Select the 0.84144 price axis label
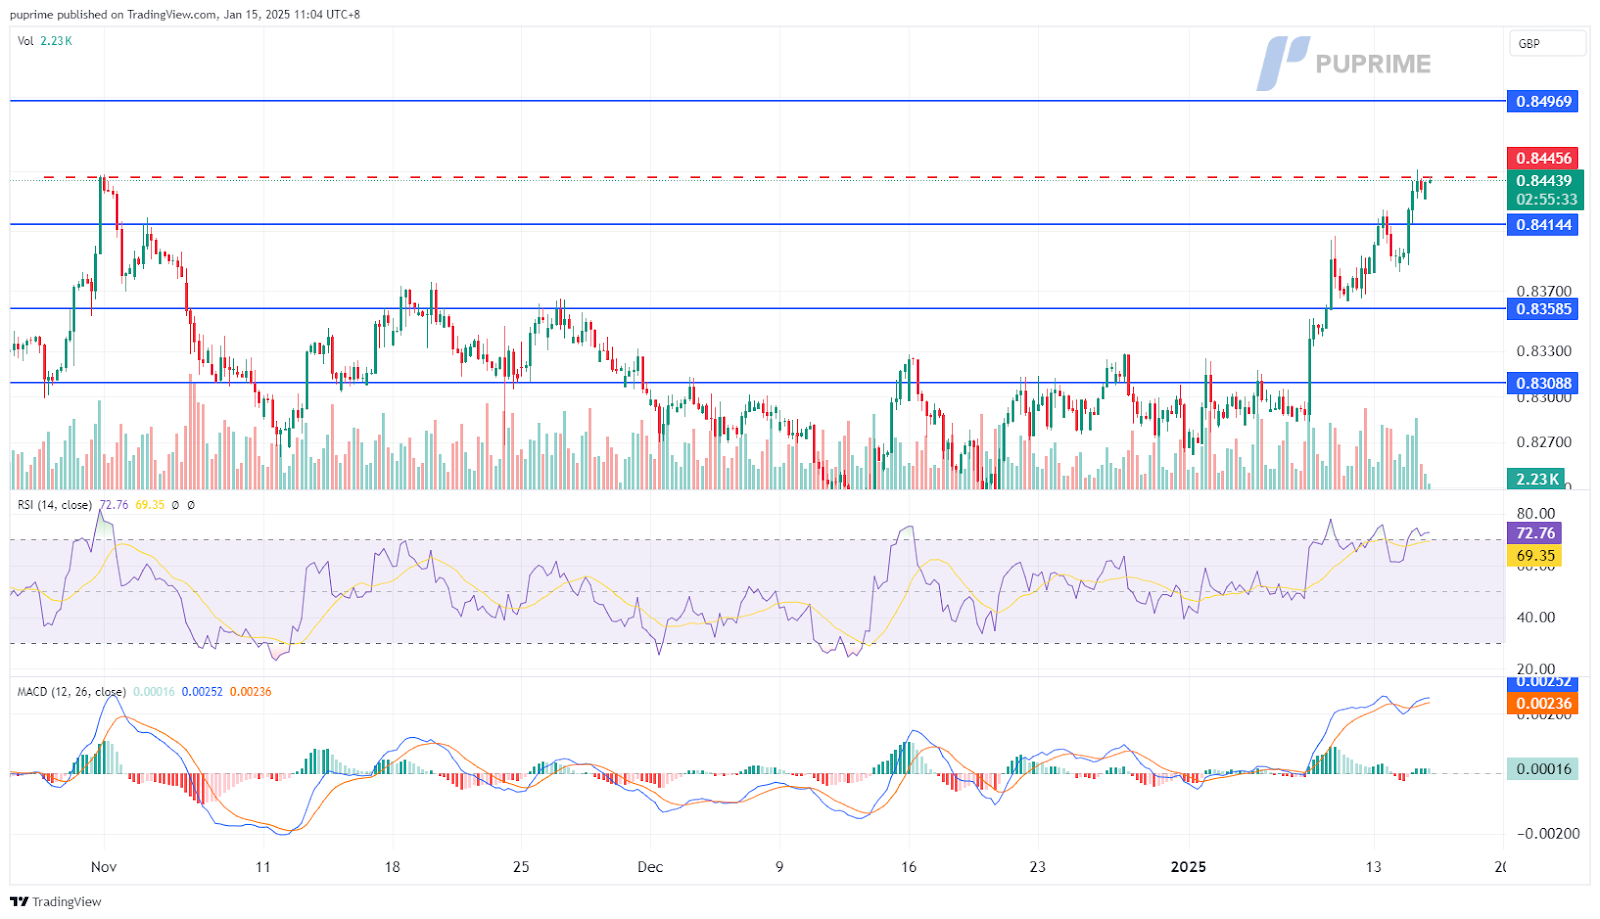The height and width of the screenshot is (919, 1600). click(1543, 225)
